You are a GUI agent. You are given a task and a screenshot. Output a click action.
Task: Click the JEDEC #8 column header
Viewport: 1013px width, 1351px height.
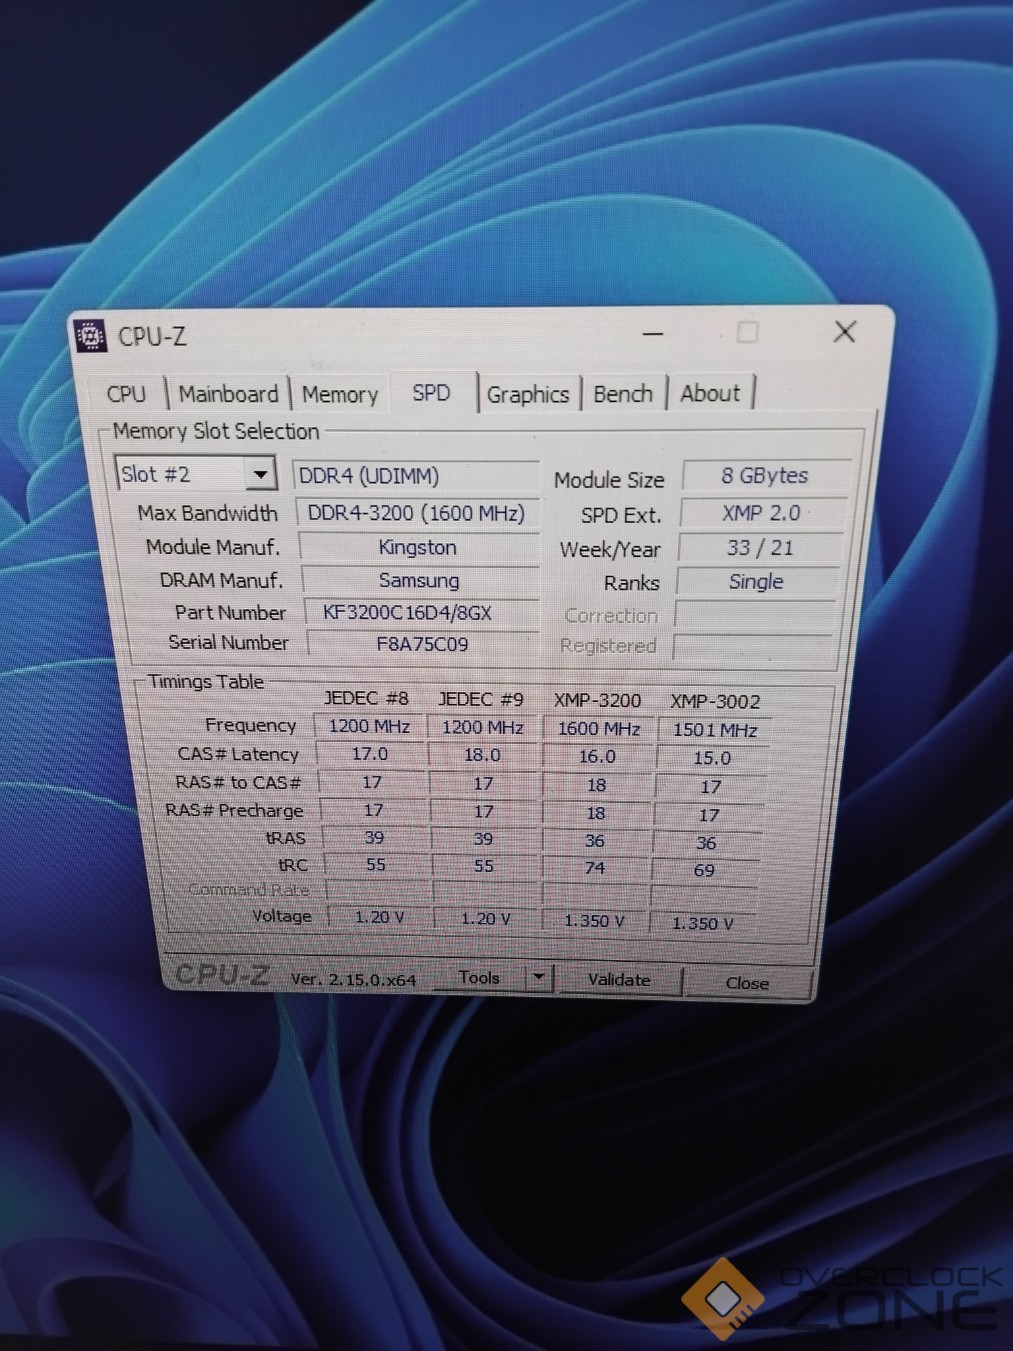coord(366,698)
